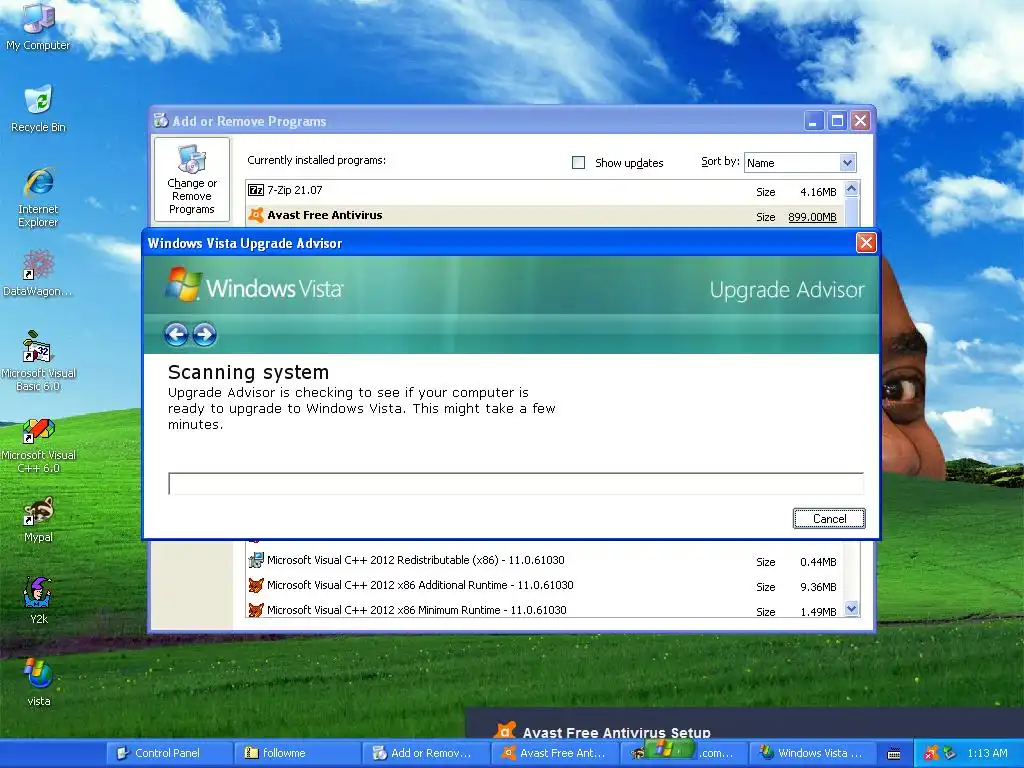Select the 7-Zip 21.07 row text

pos(295,190)
